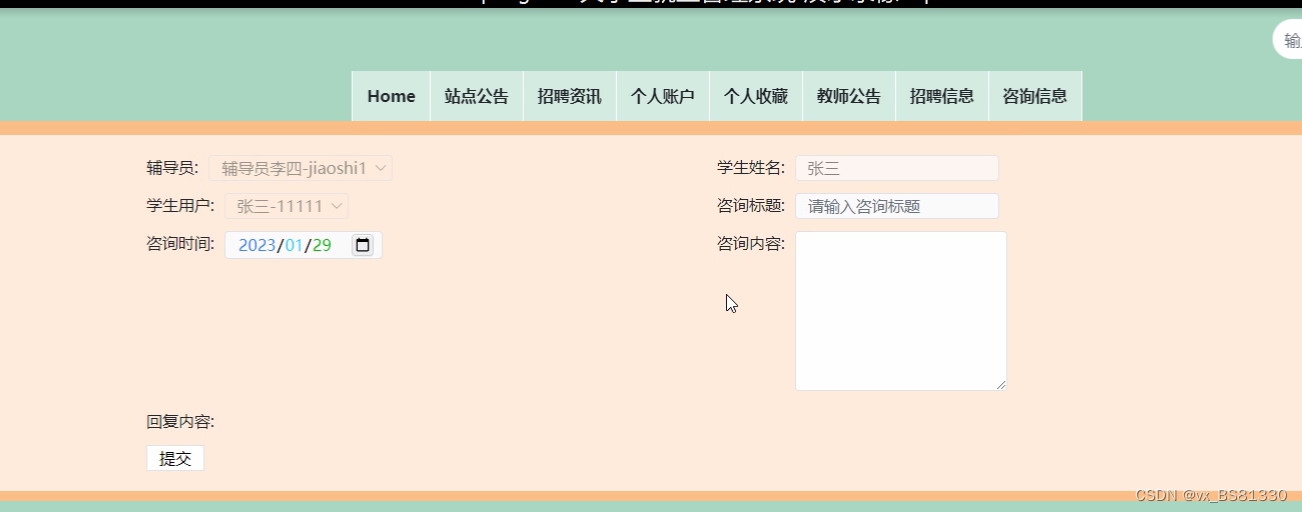Select the 回复内容 label text
This screenshot has height=512, width=1302.
180,421
